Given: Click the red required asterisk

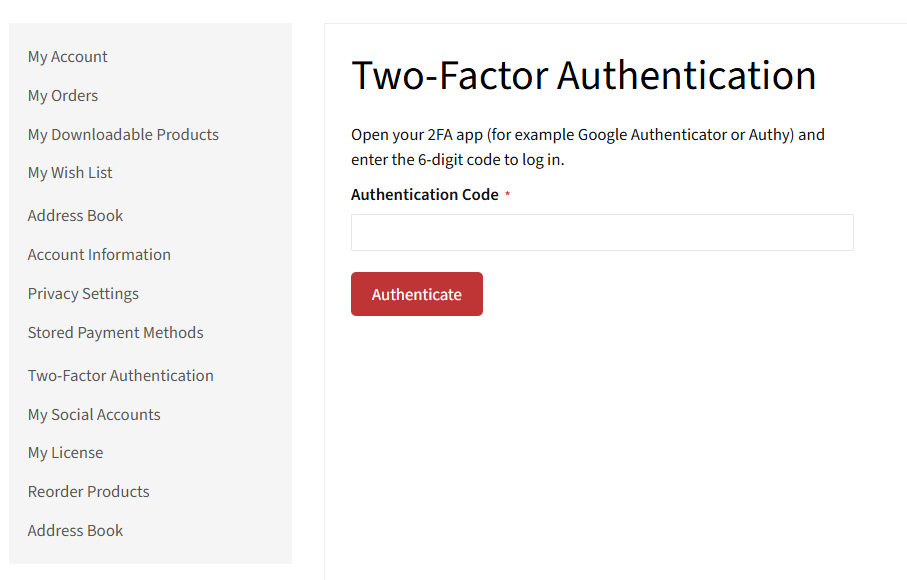Looking at the screenshot, I should coord(507,195).
